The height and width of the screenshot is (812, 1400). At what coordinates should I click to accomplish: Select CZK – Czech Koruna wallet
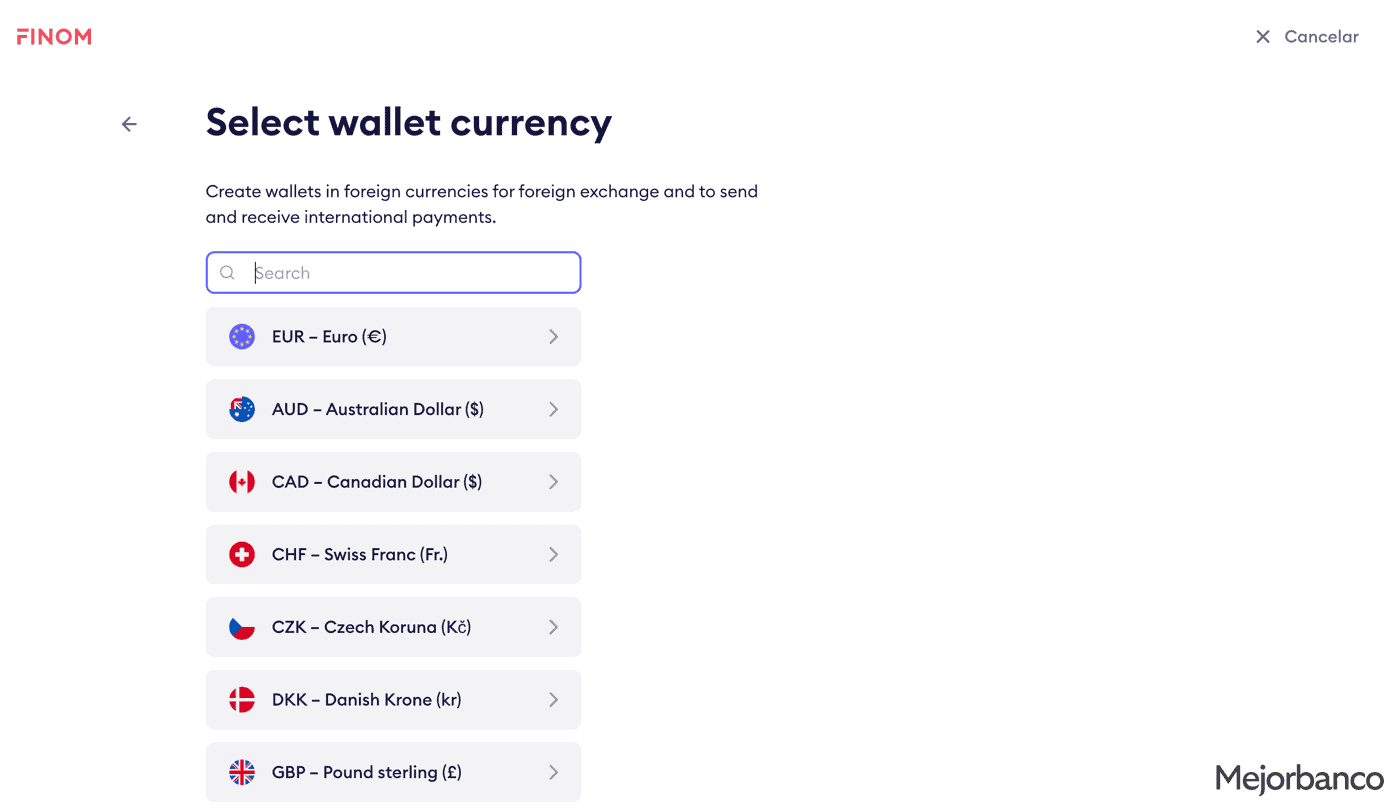point(393,627)
